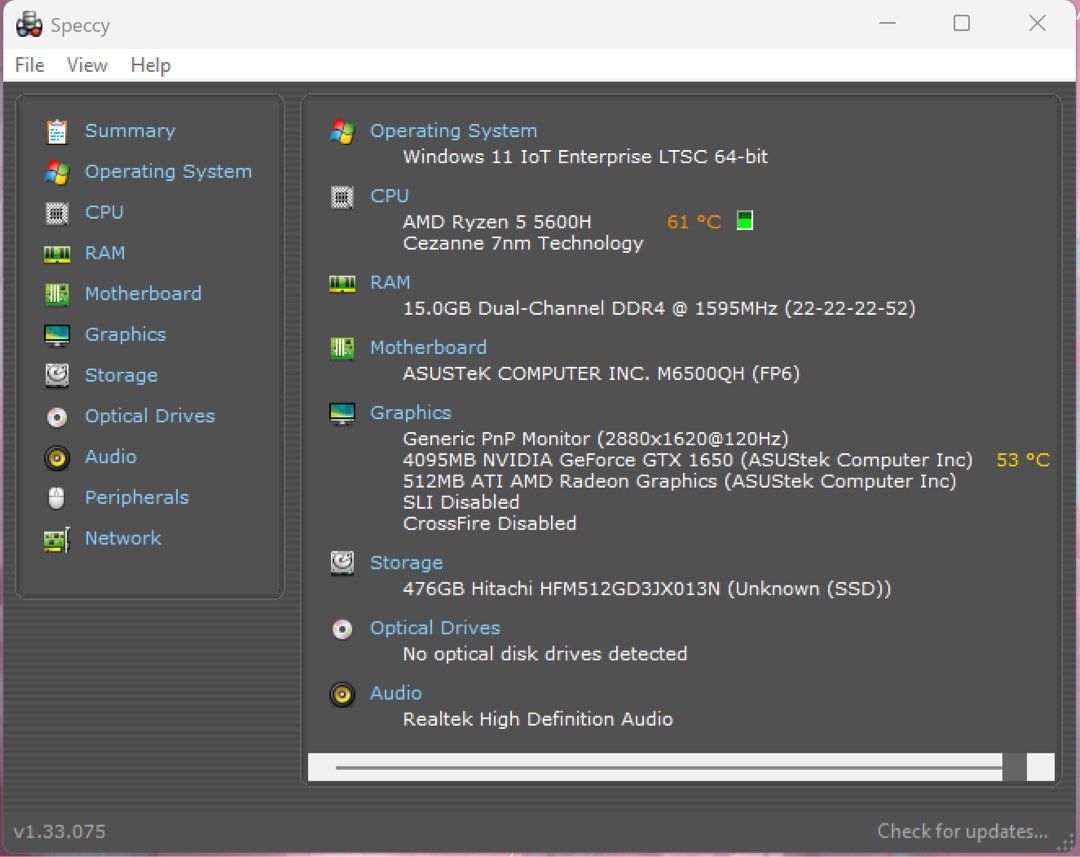
Task: Choose the RAM module icon in the sidebar
Action: [56, 254]
